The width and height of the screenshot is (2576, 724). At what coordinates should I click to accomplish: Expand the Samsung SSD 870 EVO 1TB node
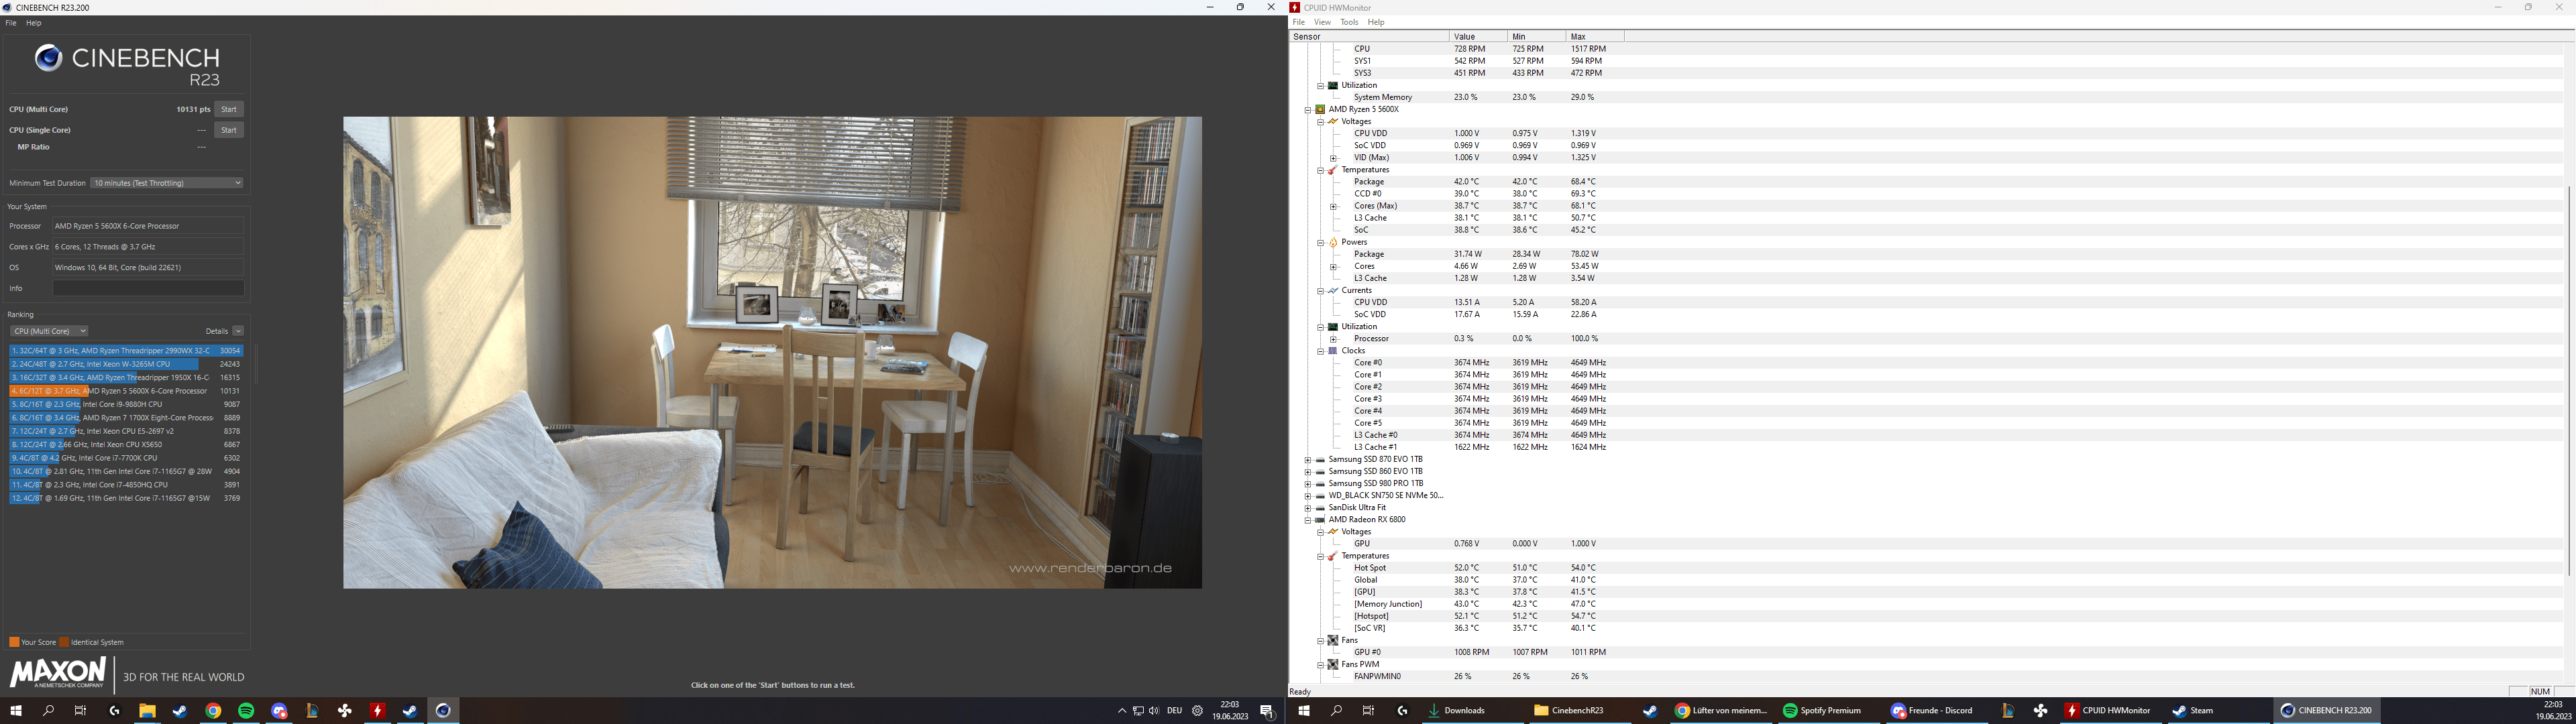click(x=1308, y=460)
